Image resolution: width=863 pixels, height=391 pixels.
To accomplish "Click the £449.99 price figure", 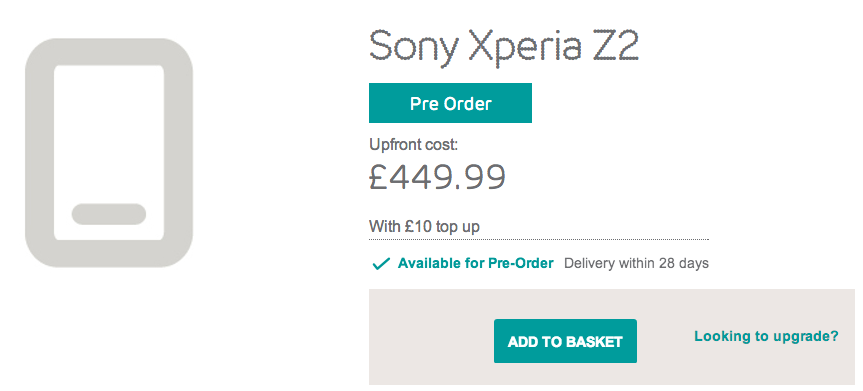I will point(437,177).
